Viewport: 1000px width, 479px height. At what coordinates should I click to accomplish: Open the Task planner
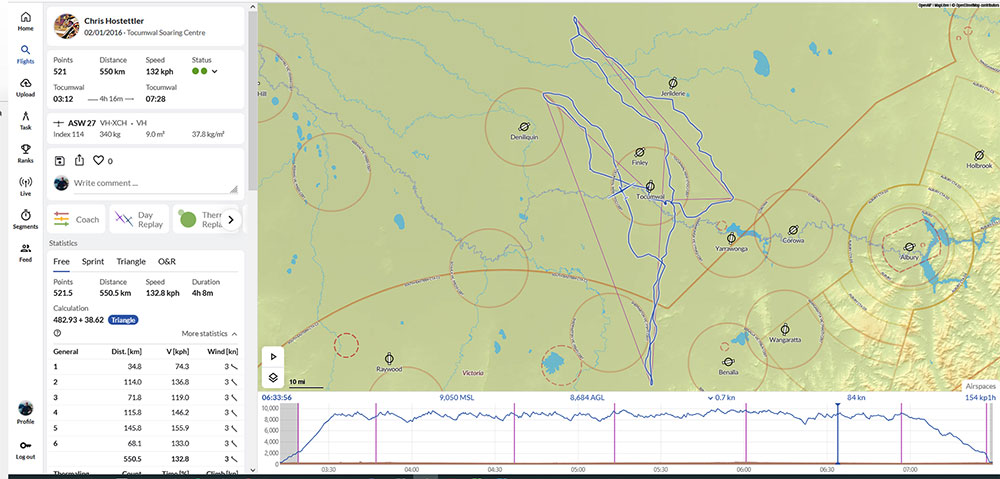(26, 121)
